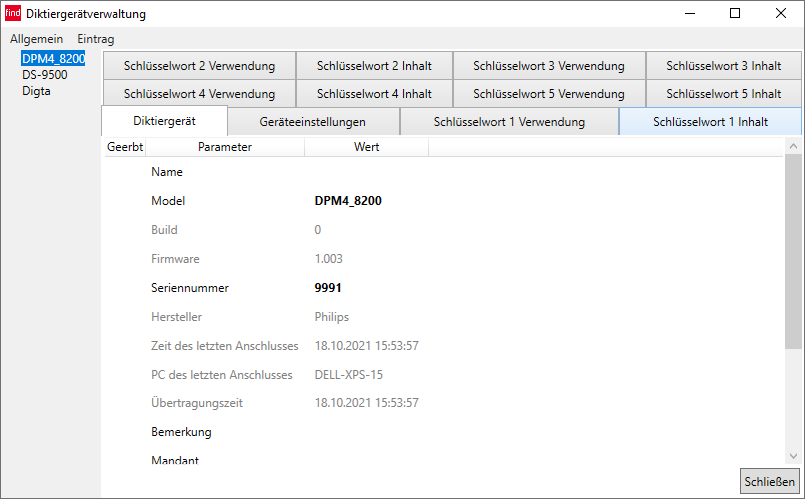Select the Build parameter label
Viewport: 805px width, 499px height.
click(x=164, y=230)
